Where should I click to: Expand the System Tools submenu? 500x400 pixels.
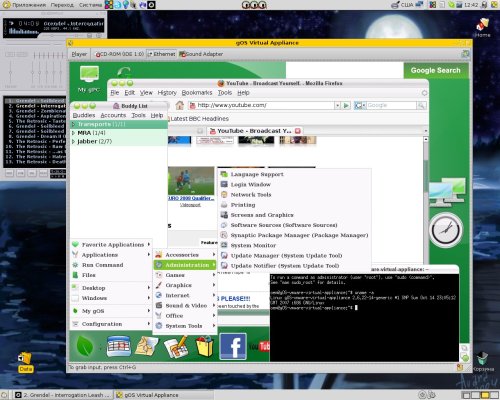tap(185, 326)
